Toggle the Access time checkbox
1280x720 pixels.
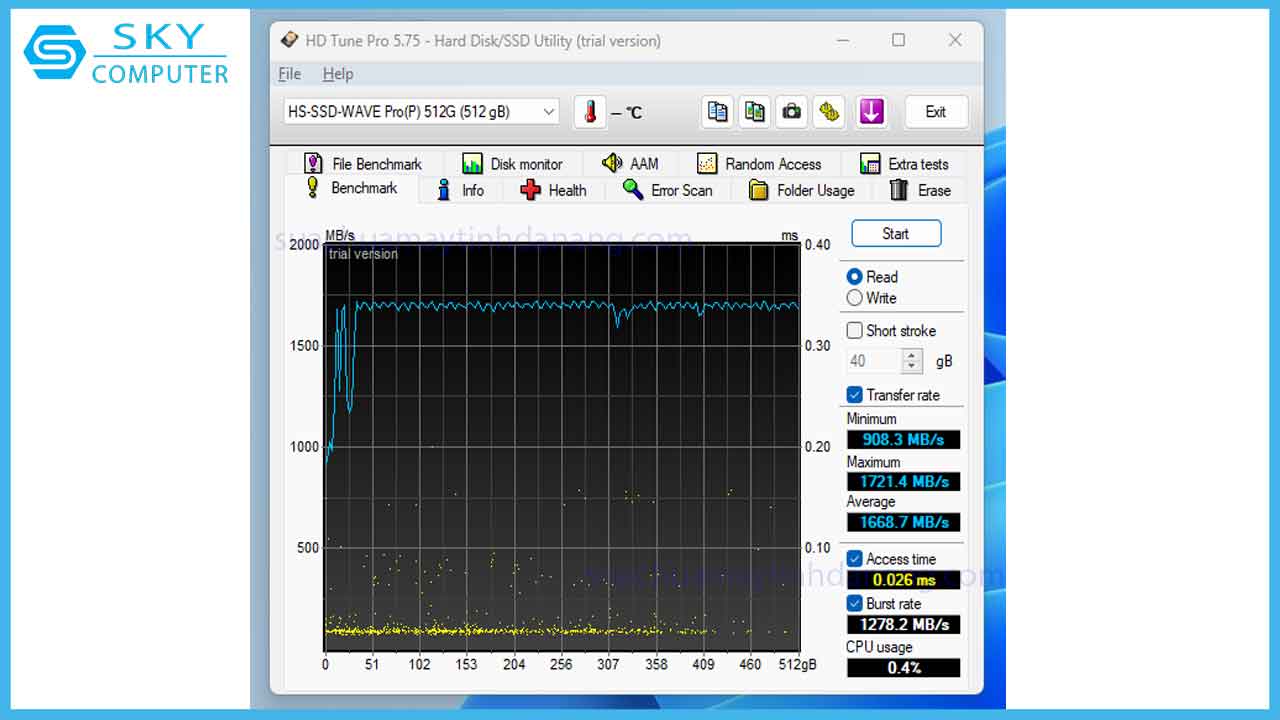854,559
